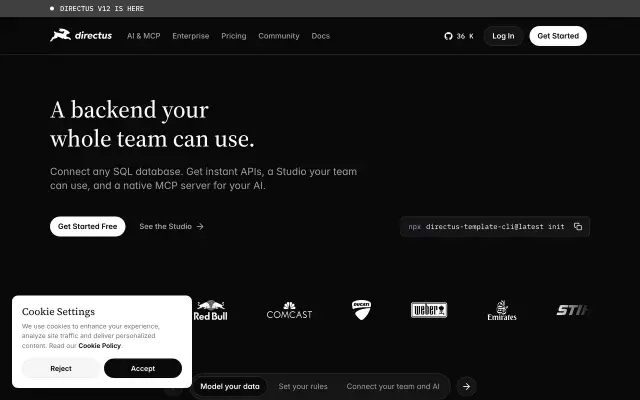640x400 pixels.
Task: Click the A backend your whole team heading
Action: coord(152,124)
